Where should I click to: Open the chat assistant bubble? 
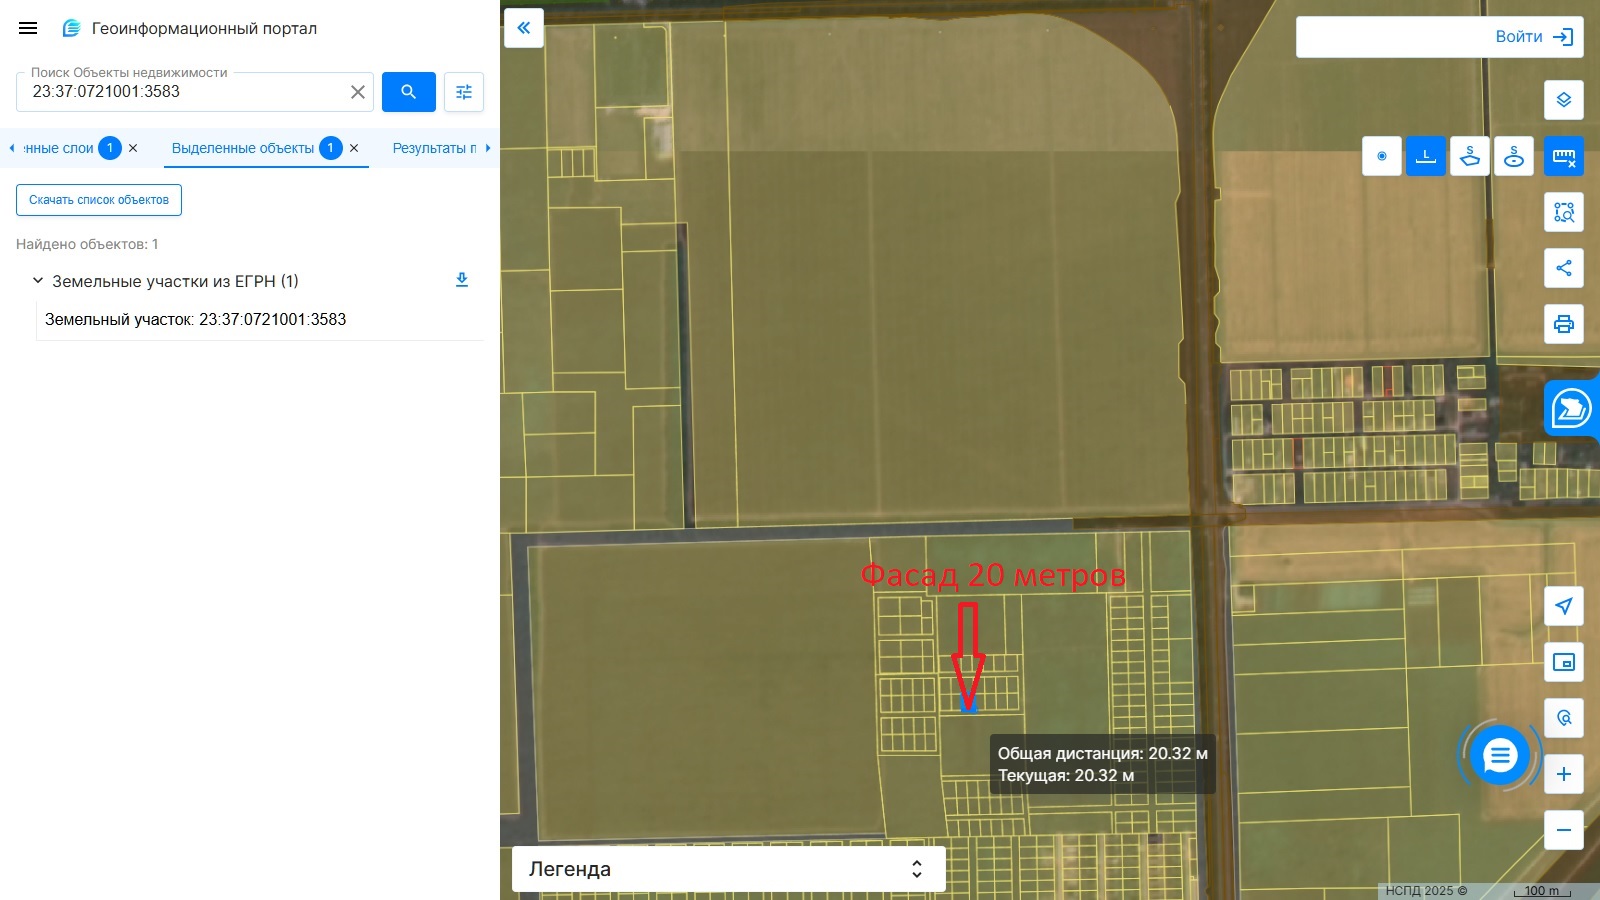click(x=1499, y=756)
